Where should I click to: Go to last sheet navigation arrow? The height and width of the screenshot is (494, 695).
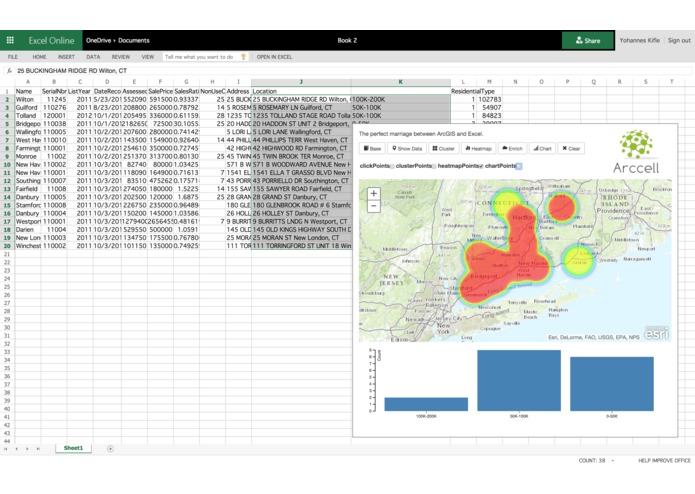coord(38,449)
